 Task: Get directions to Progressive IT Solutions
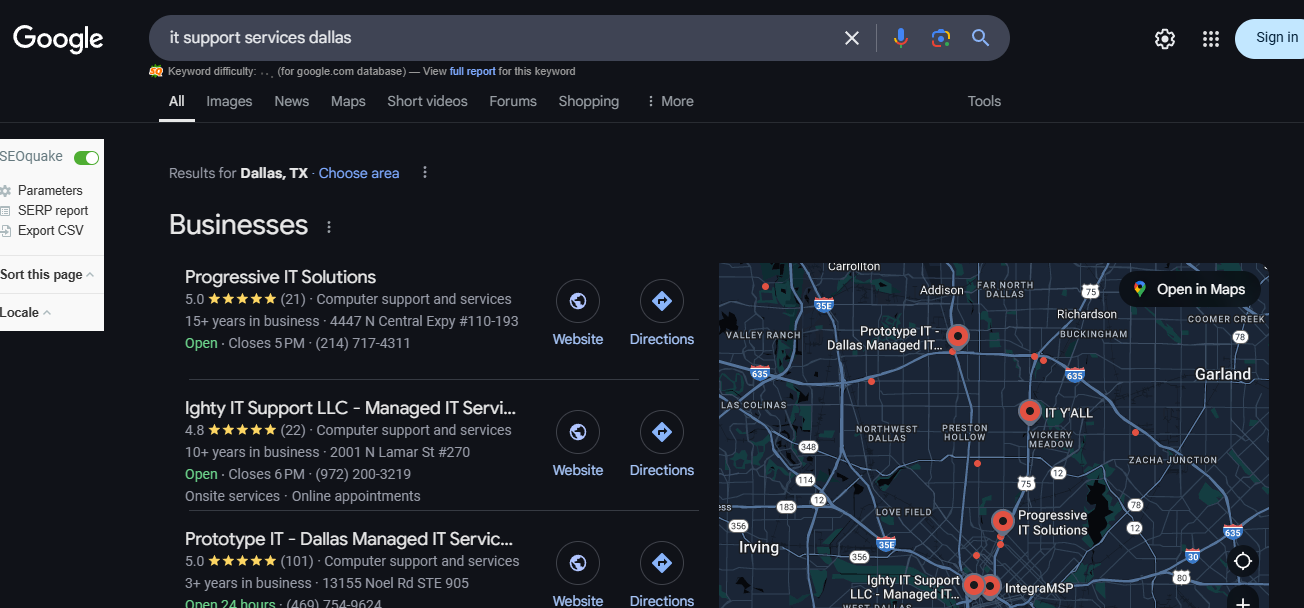tap(662, 301)
